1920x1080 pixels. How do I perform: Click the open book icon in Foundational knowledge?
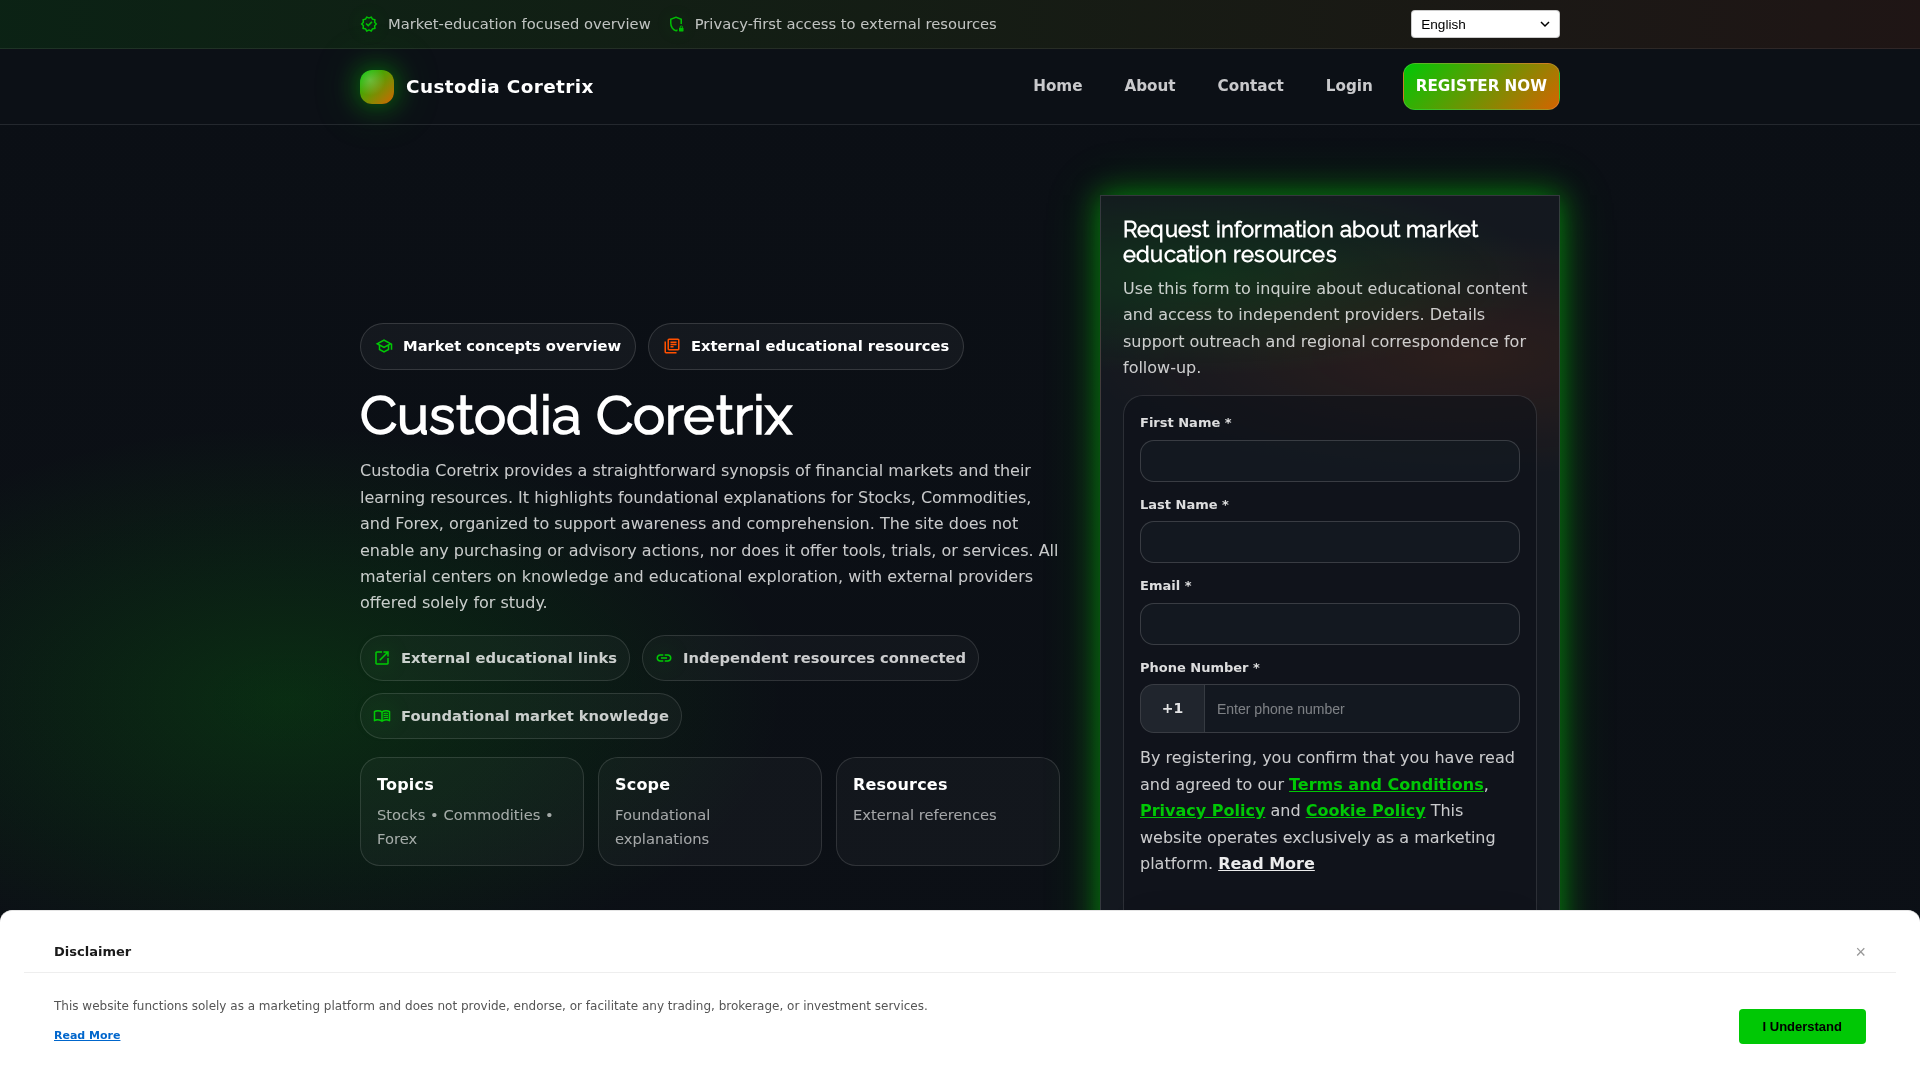coord(382,716)
